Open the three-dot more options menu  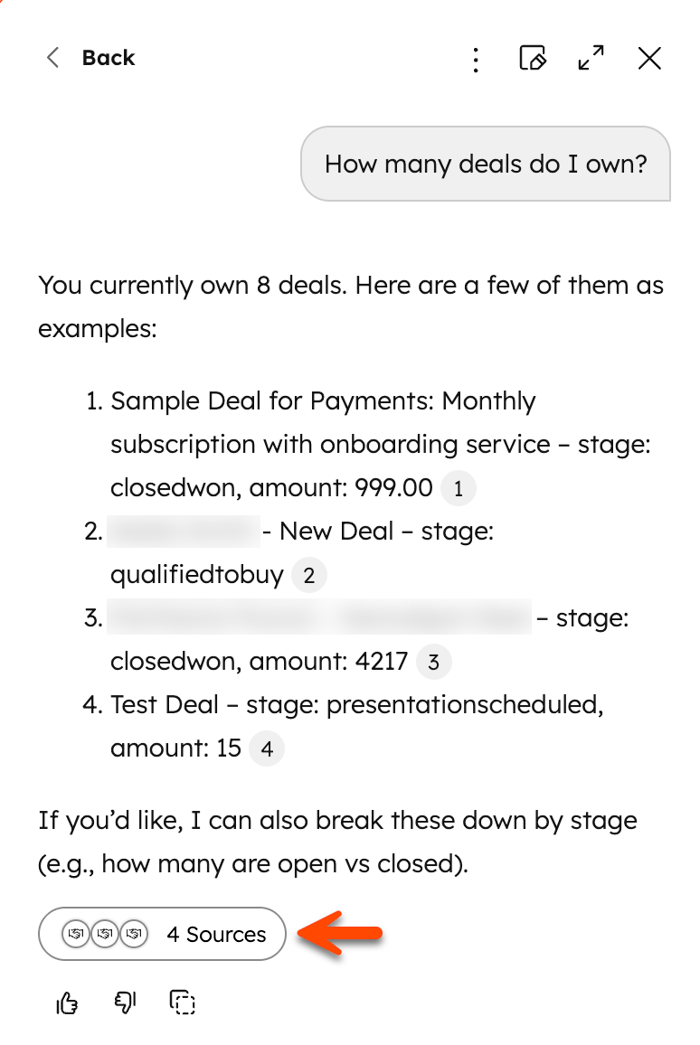pos(475,59)
